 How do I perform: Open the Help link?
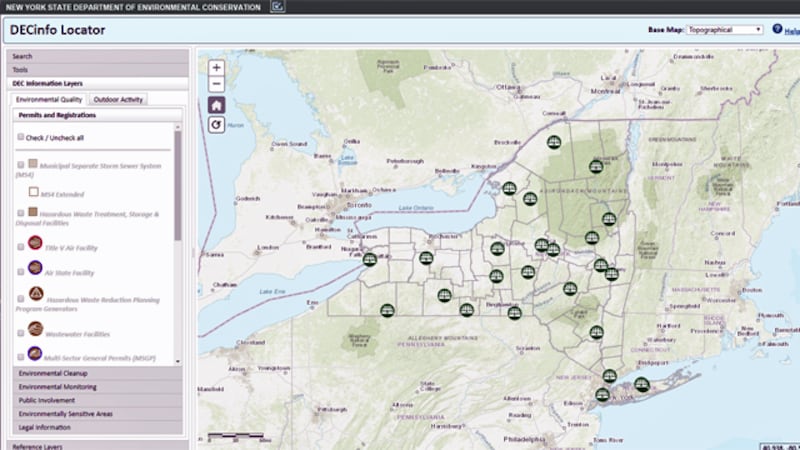click(x=792, y=31)
